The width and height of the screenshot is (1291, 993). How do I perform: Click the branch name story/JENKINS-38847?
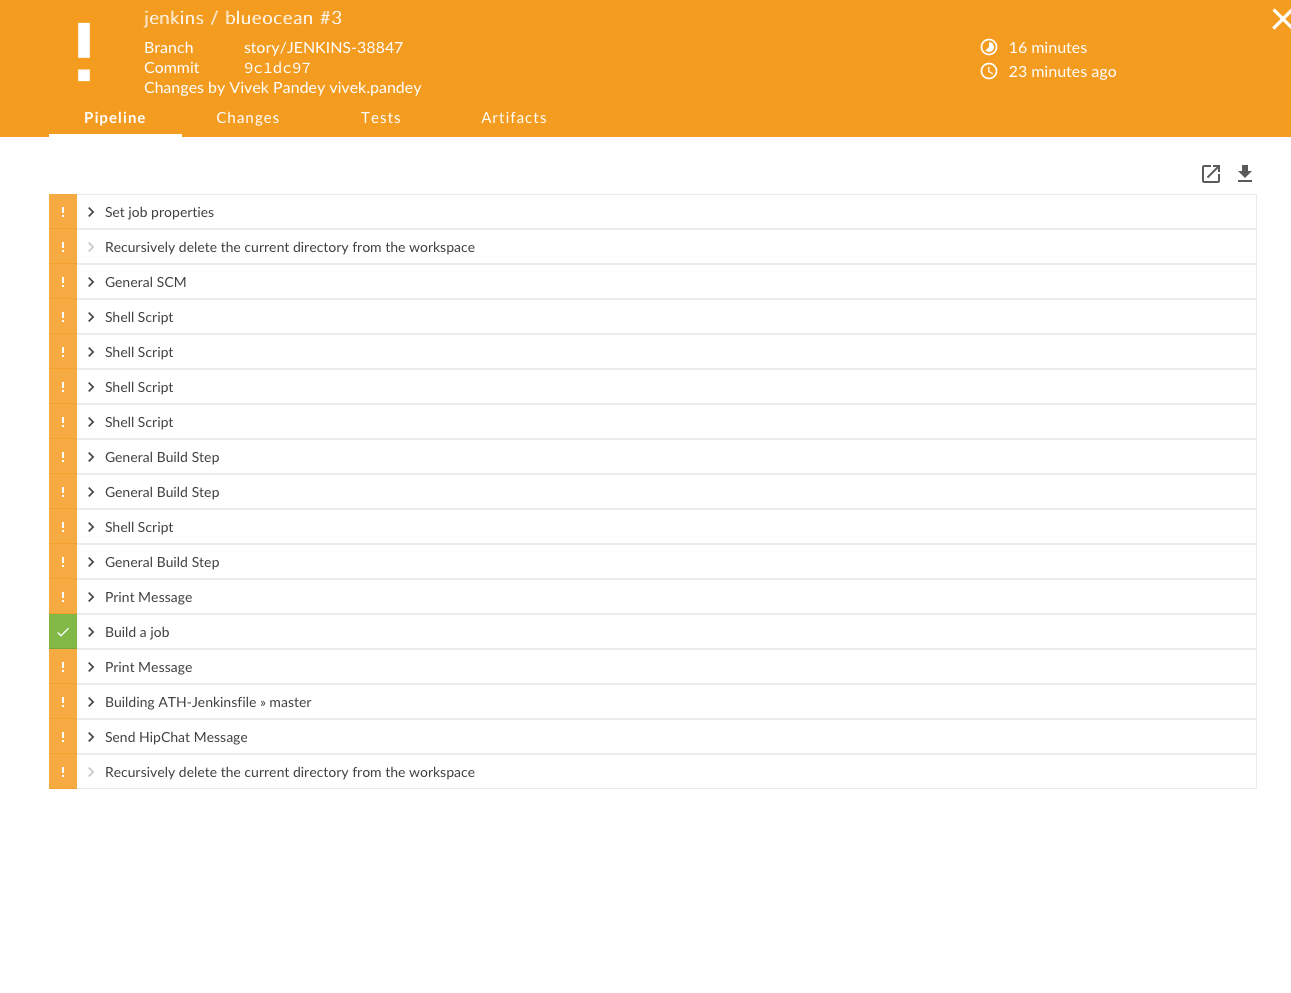pos(323,47)
